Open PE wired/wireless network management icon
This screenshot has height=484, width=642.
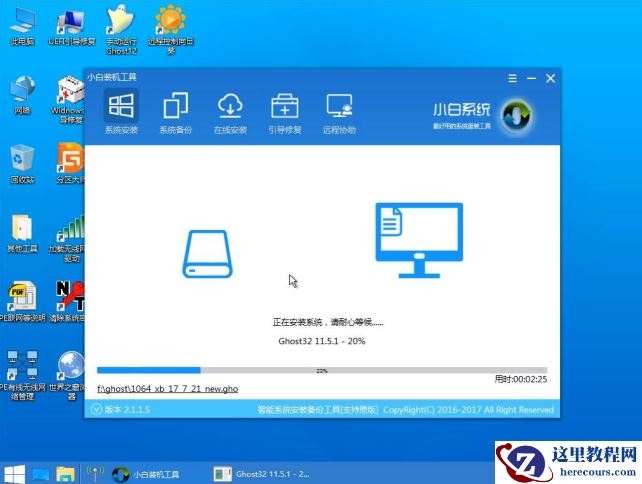(23, 375)
